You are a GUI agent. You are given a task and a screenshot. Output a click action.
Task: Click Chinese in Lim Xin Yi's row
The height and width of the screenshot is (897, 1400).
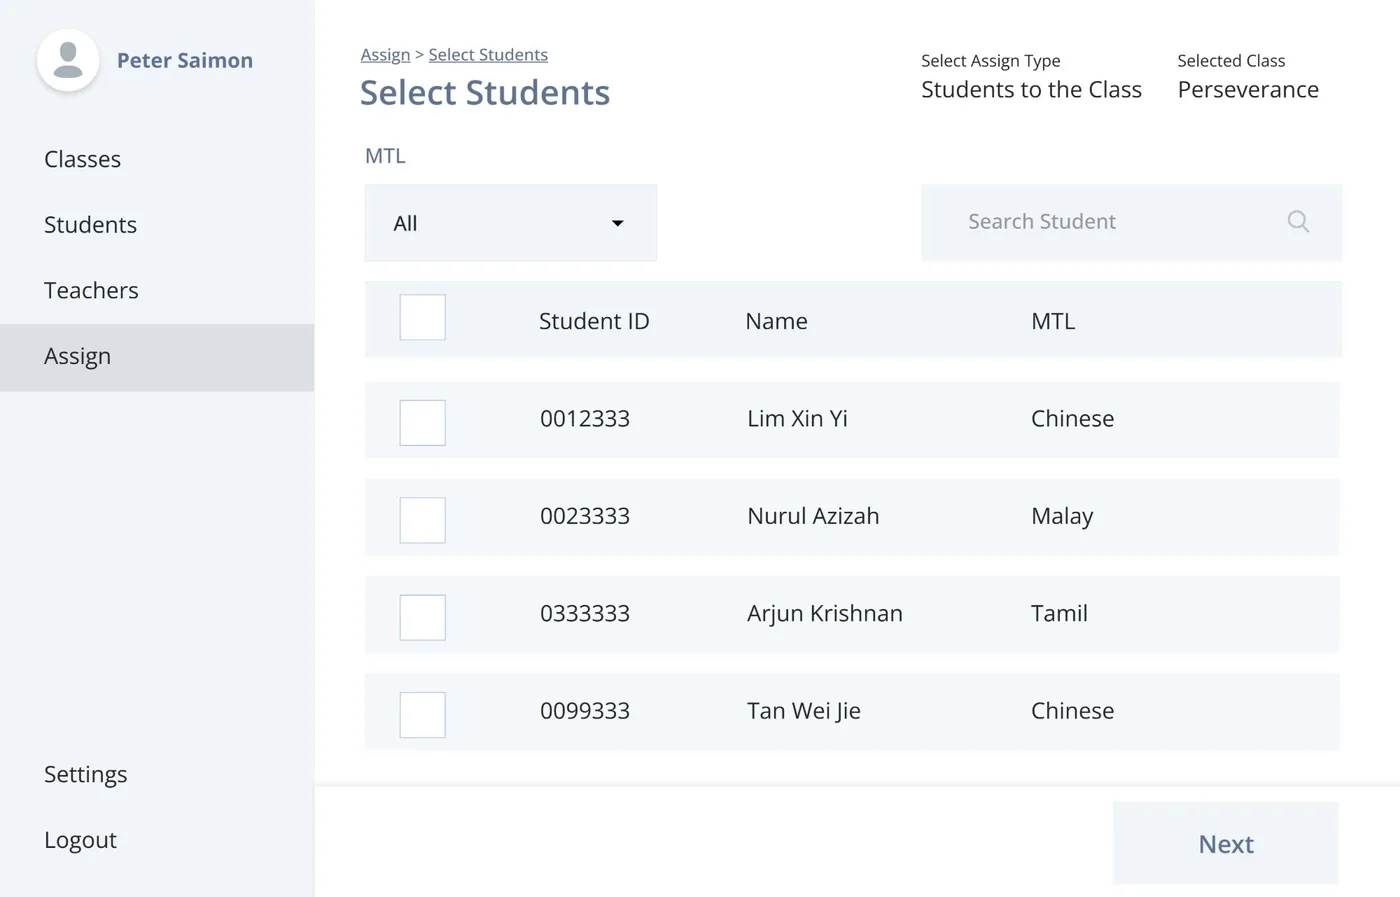1072,419
